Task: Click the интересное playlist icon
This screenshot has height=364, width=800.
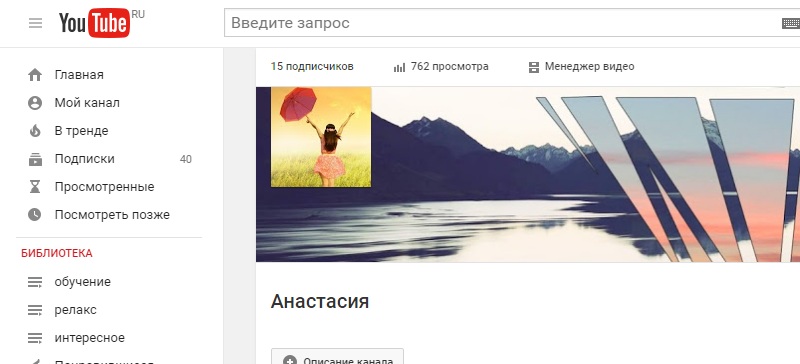Action: pos(35,338)
